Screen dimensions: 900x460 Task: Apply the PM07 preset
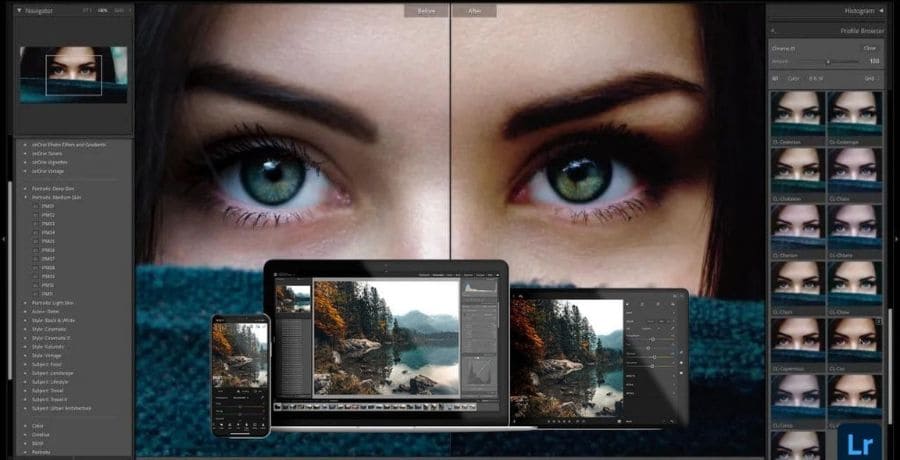coord(48,259)
